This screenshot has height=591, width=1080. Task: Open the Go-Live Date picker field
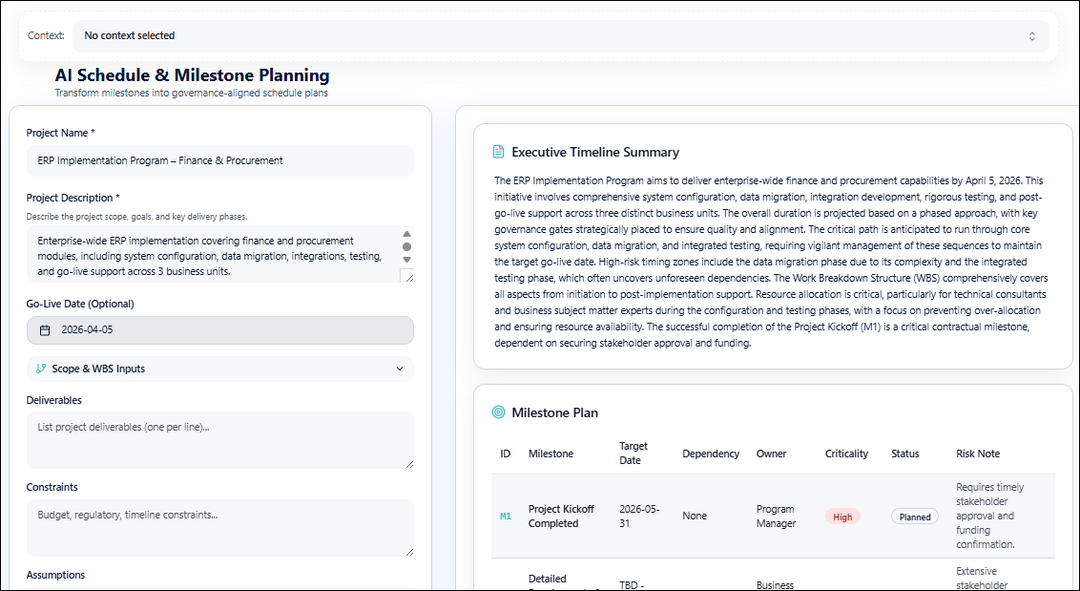point(220,330)
